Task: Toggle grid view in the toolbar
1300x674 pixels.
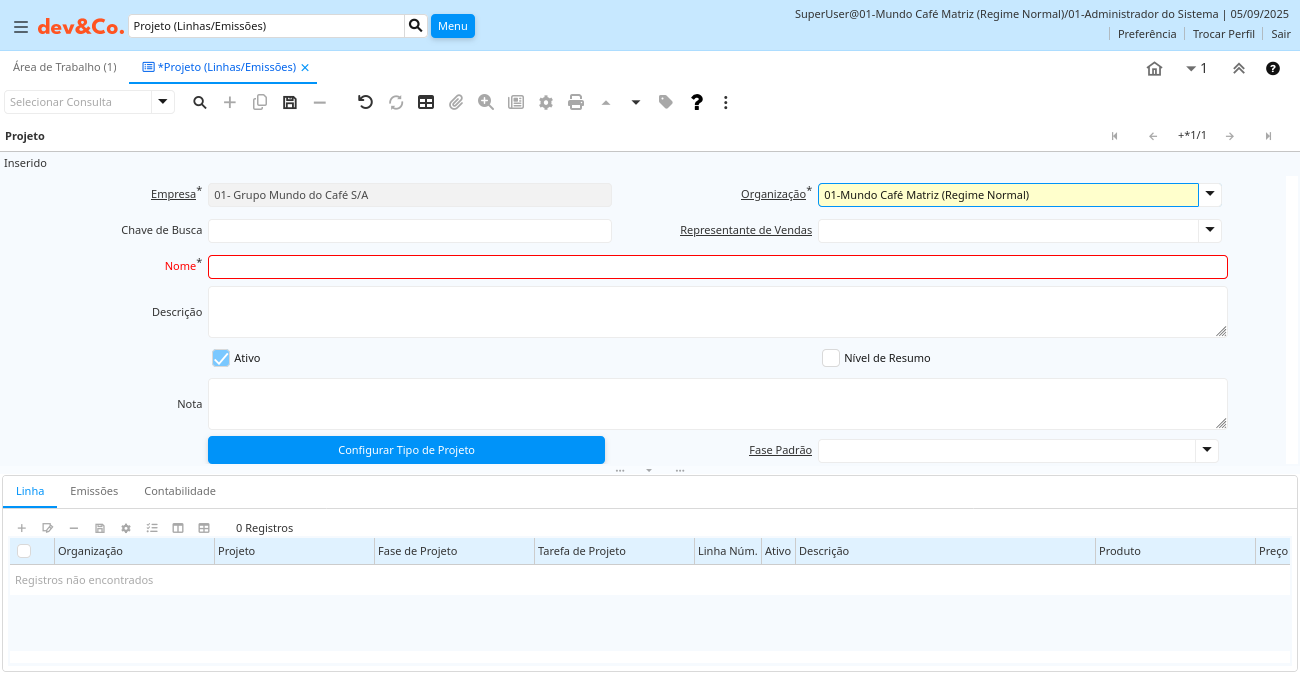Action: [x=426, y=102]
